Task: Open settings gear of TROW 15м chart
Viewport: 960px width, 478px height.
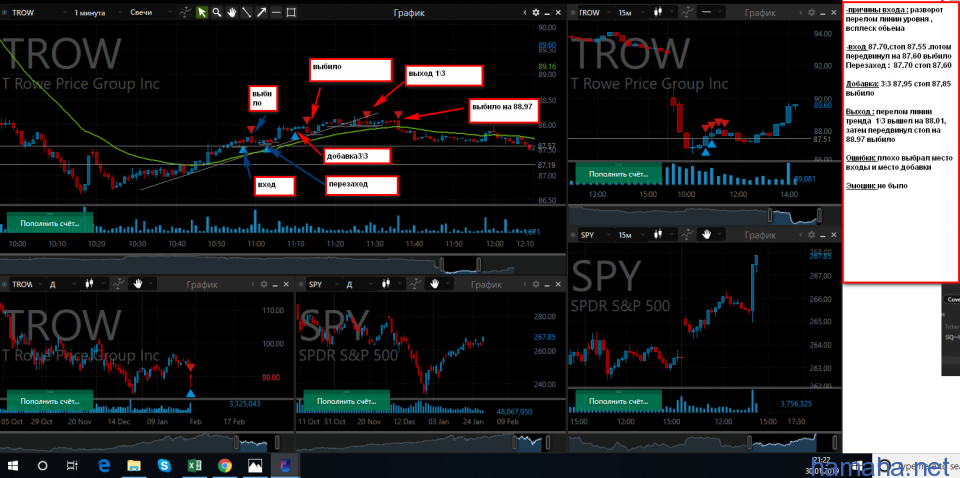Action: pos(812,12)
